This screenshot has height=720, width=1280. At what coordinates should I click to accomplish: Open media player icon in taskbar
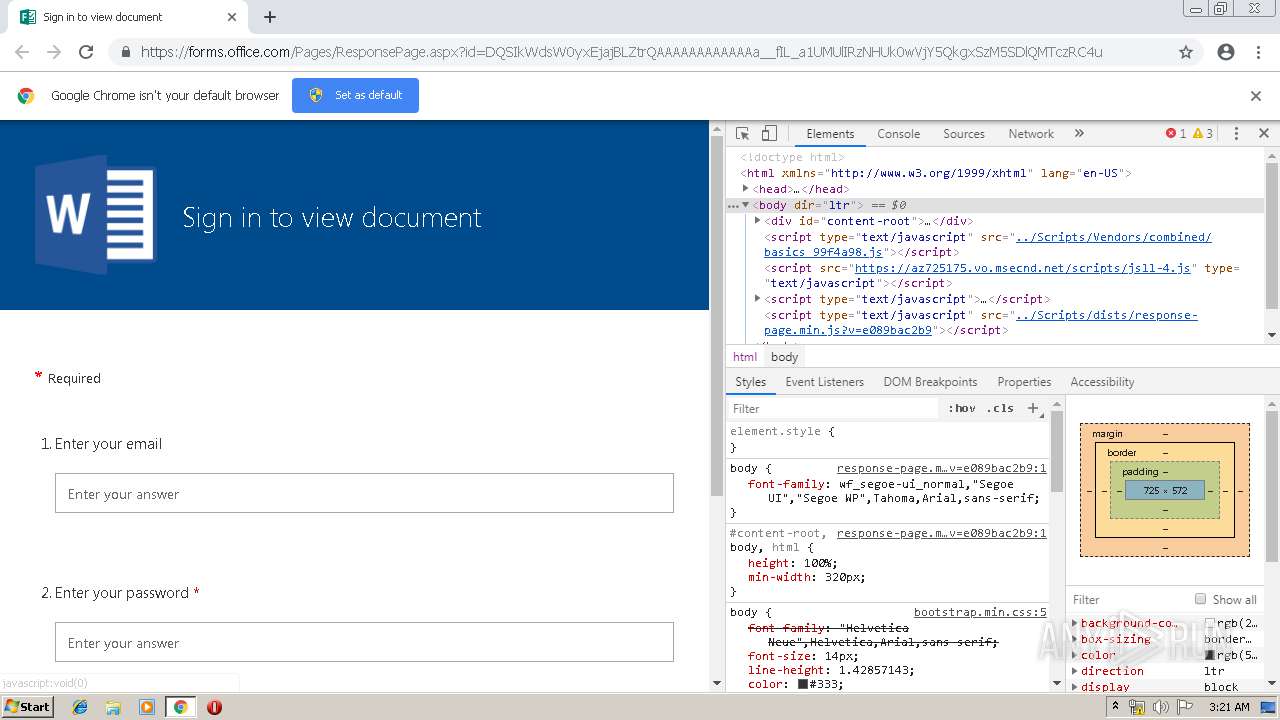[x=147, y=707]
